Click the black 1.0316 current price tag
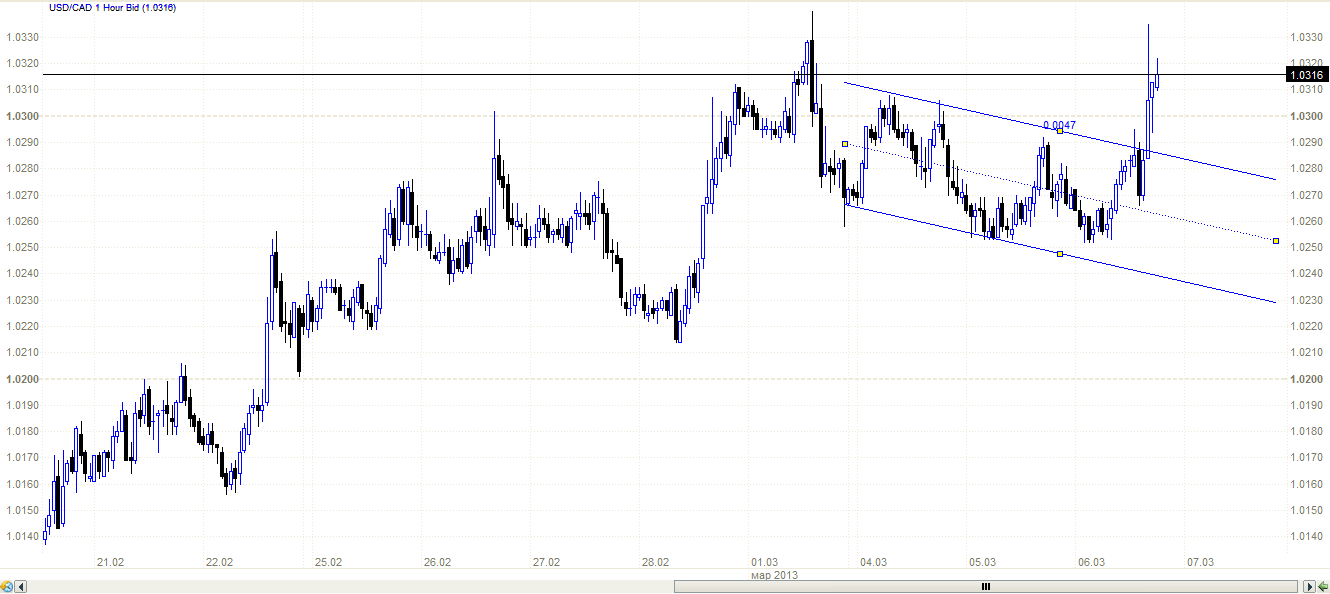 (1306, 75)
